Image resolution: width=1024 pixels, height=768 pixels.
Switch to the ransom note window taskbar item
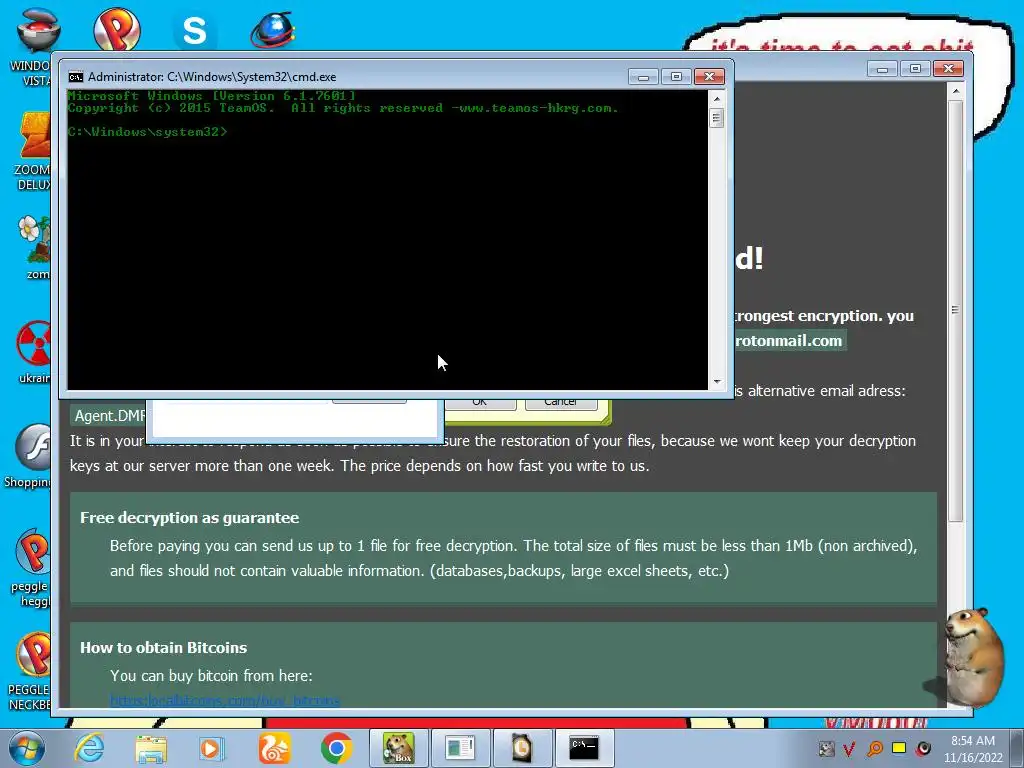pos(460,748)
